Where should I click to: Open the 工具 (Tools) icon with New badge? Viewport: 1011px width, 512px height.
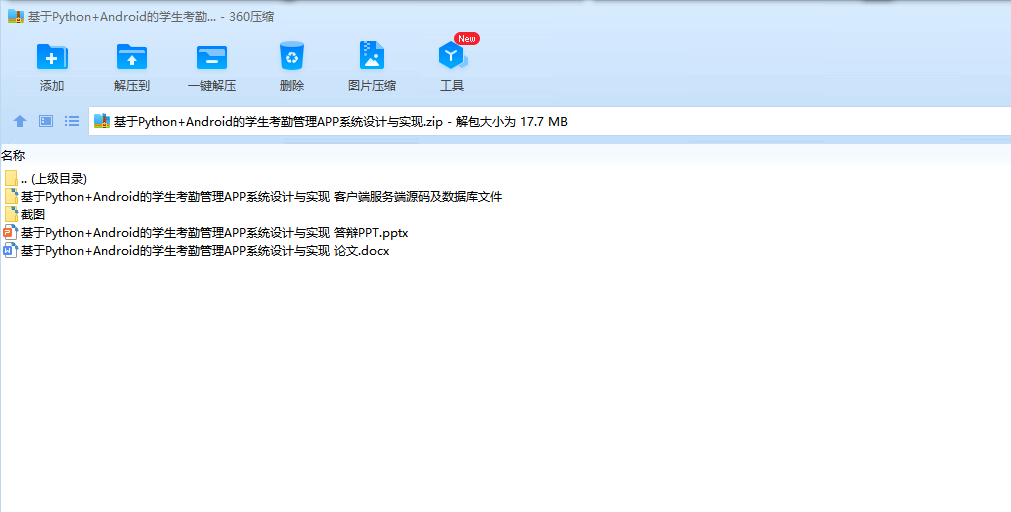point(453,54)
